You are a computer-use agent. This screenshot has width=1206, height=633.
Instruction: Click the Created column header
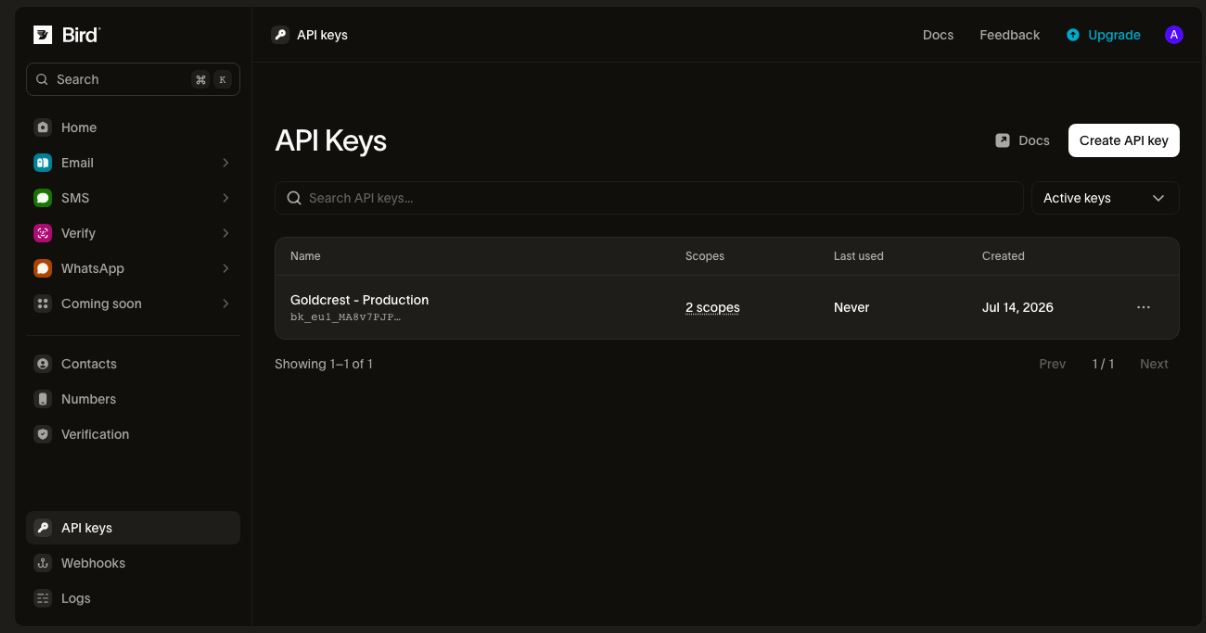(x=1003, y=256)
